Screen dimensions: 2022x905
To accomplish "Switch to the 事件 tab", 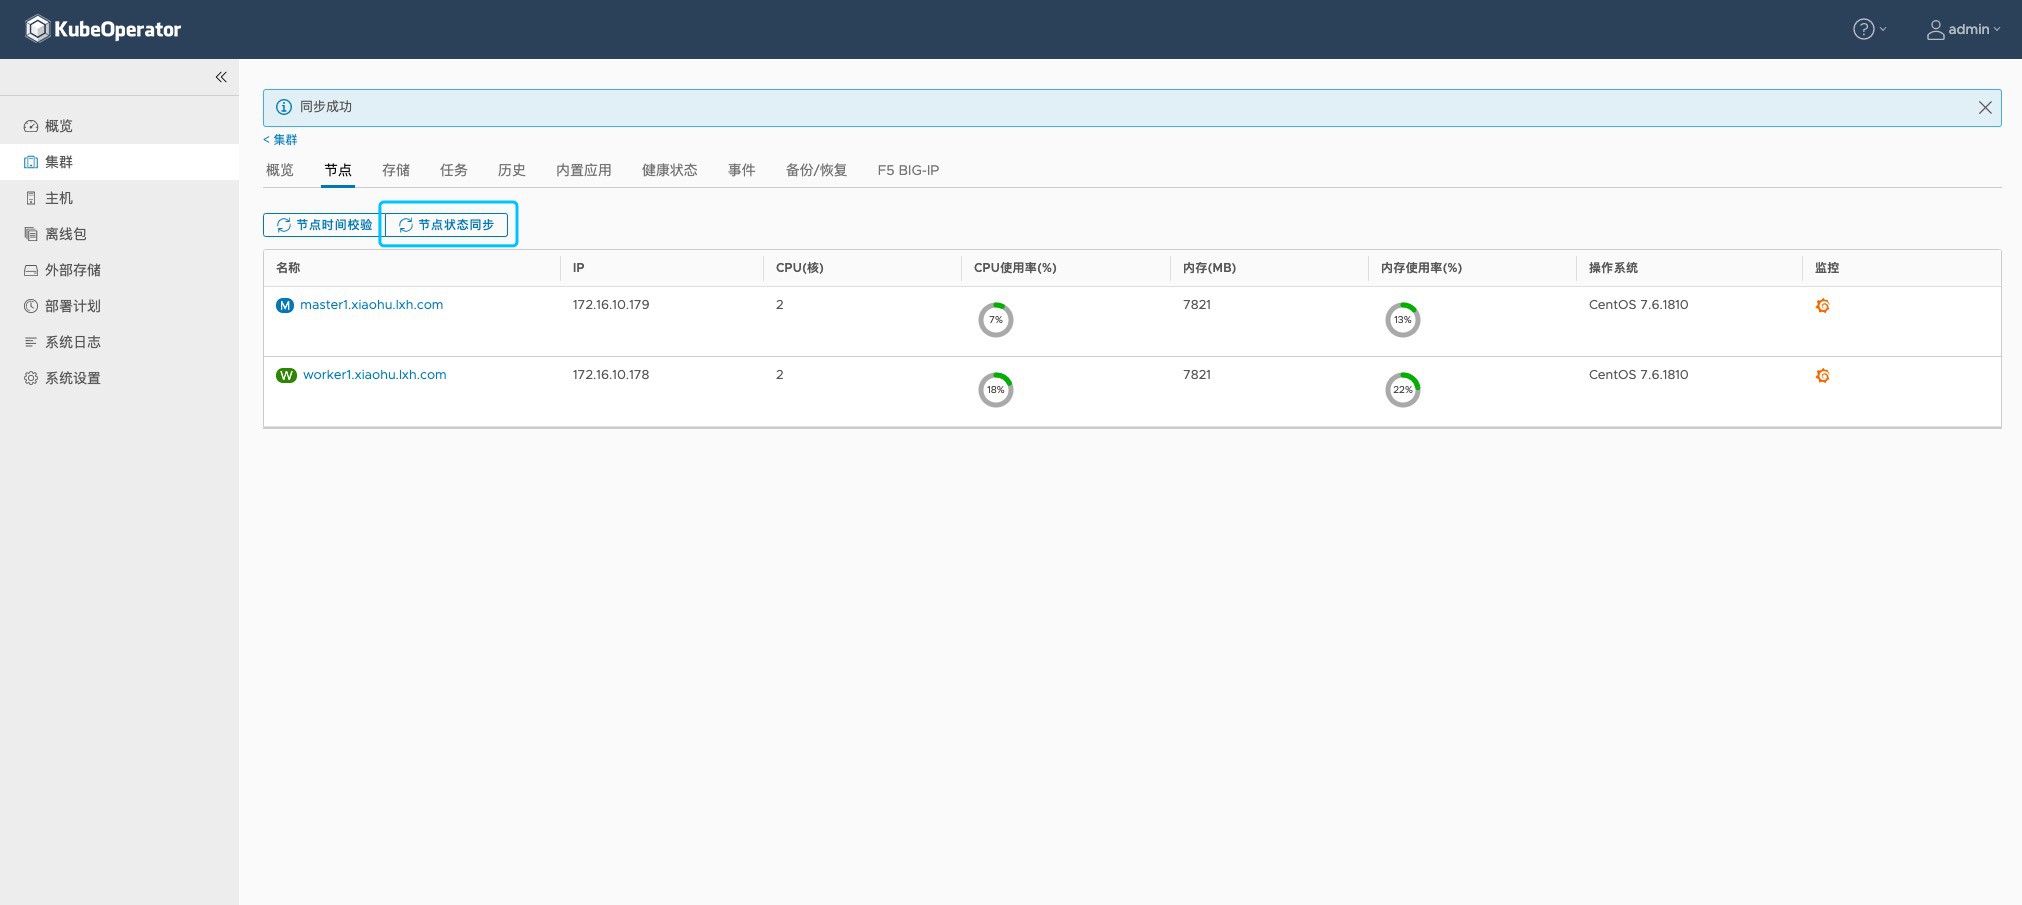I will tap(742, 170).
